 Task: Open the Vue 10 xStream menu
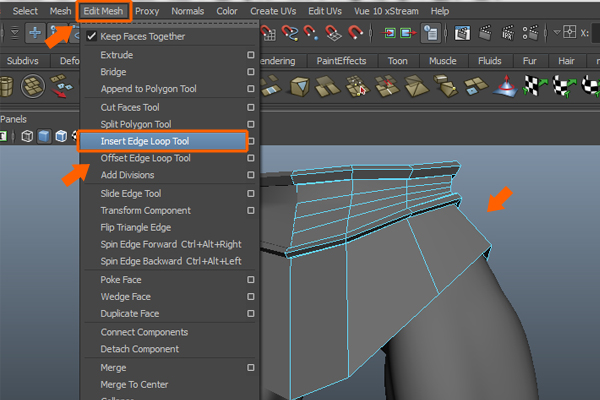coord(386,11)
